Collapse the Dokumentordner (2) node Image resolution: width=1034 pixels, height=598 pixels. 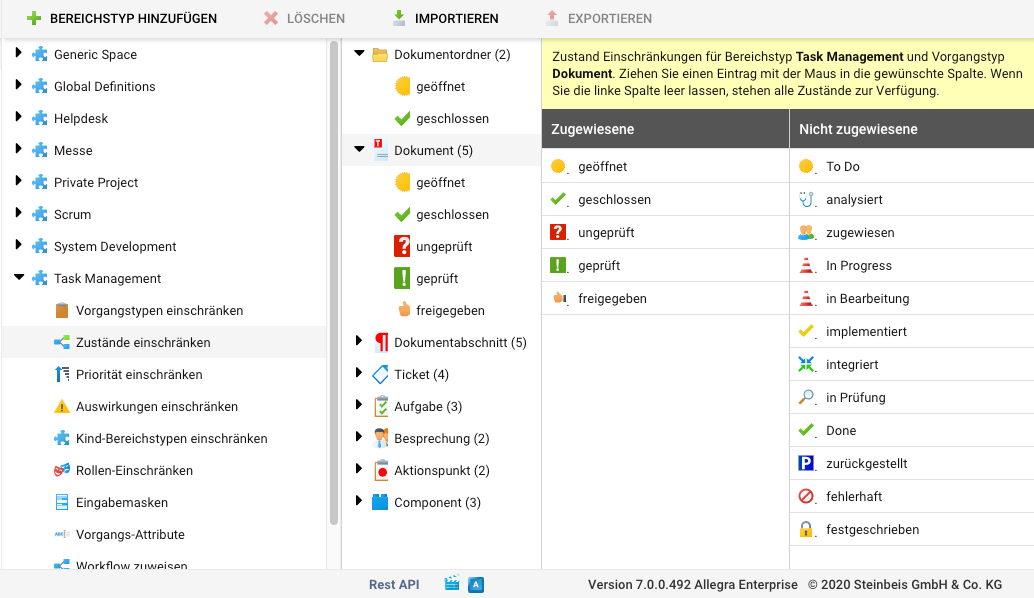click(360, 54)
